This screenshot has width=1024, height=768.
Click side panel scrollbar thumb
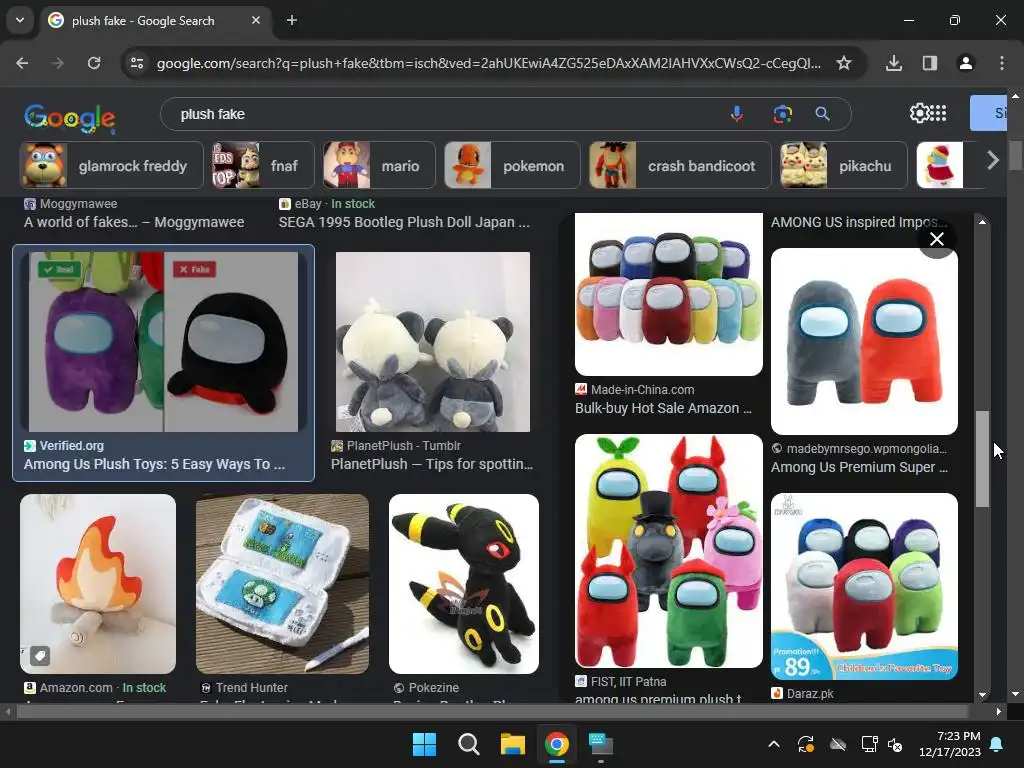pos(982,458)
